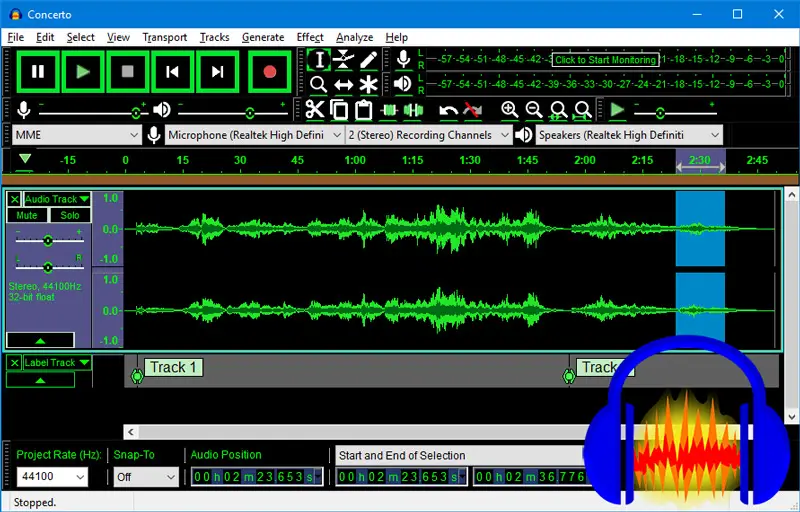800x512 pixels.
Task: Select the Zoom magnifier tool
Action: [x=319, y=84]
